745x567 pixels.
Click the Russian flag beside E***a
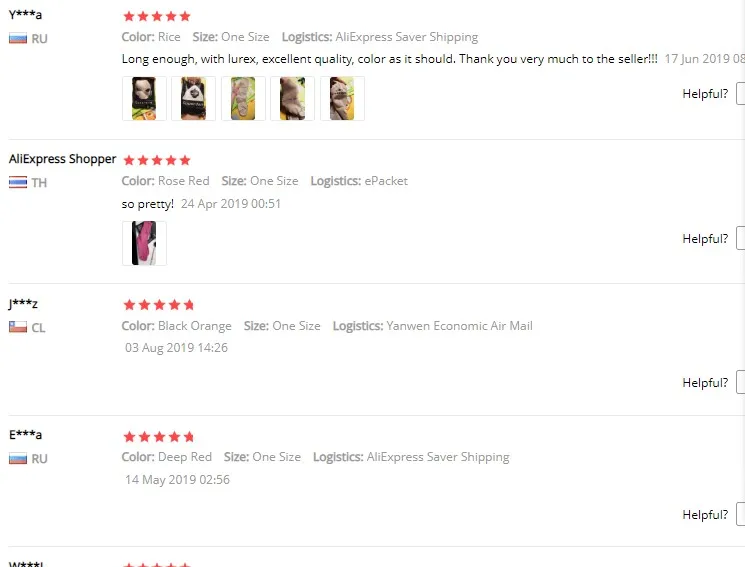click(x=18, y=459)
